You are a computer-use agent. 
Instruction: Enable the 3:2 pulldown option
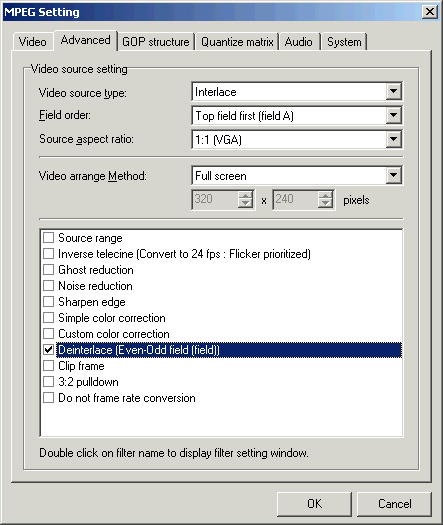[x=49, y=382]
